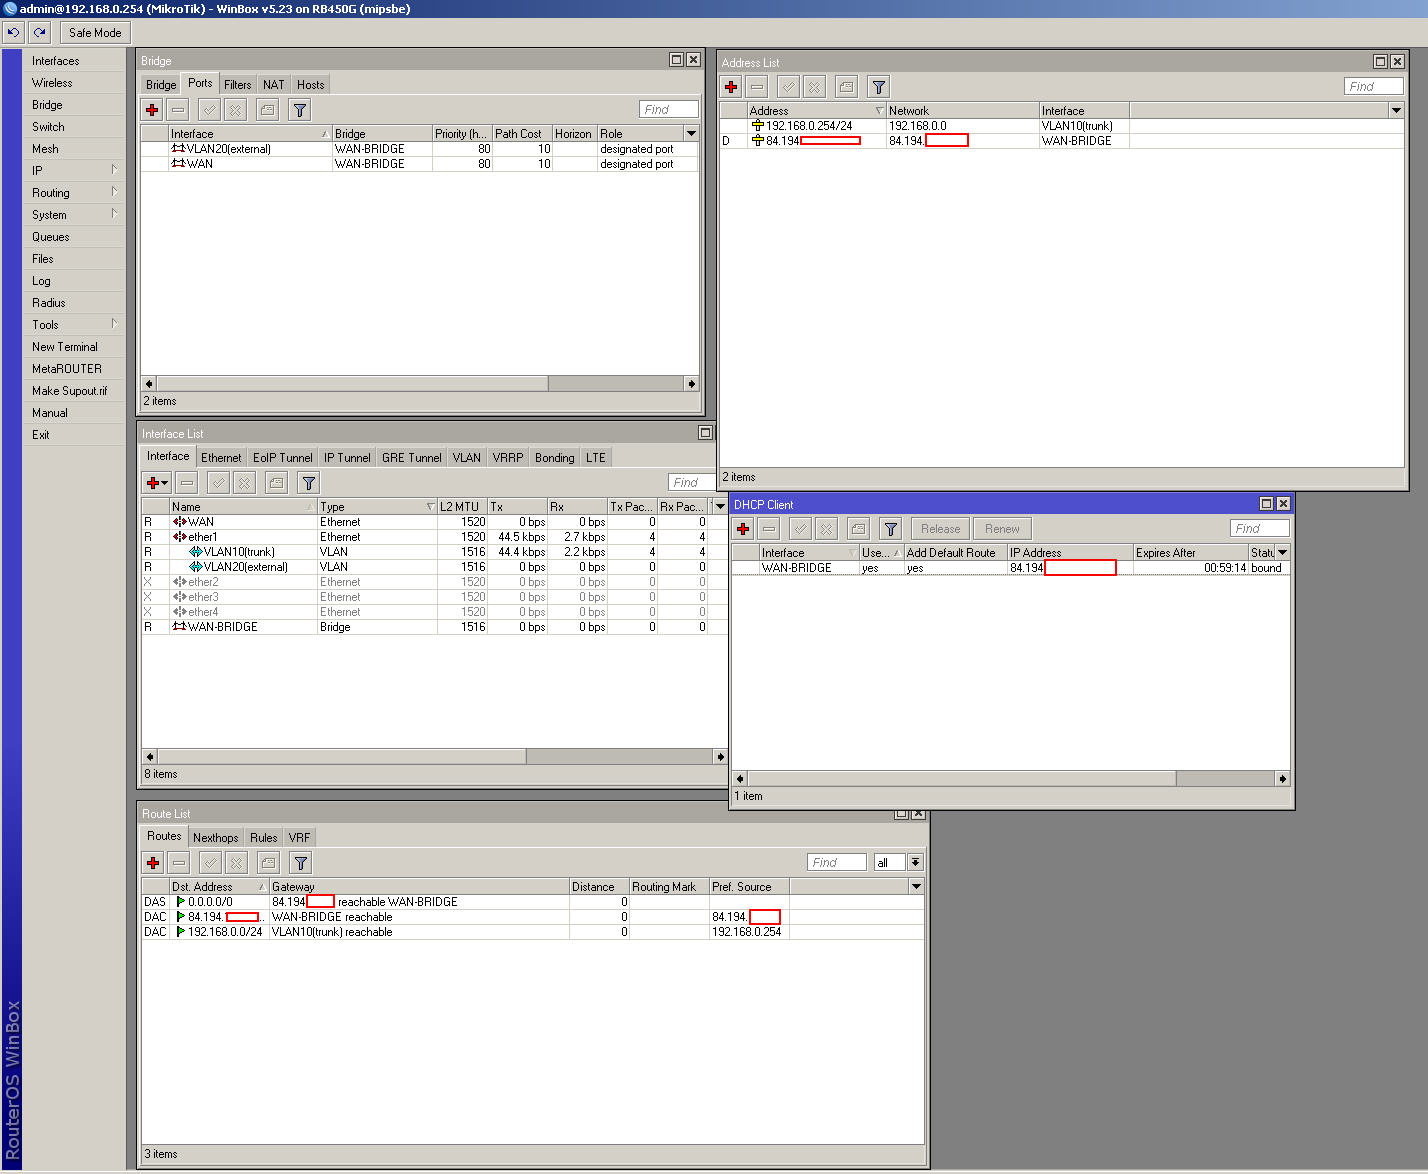Open New Terminal from sidebar
The image size is (1428, 1174).
pos(74,347)
